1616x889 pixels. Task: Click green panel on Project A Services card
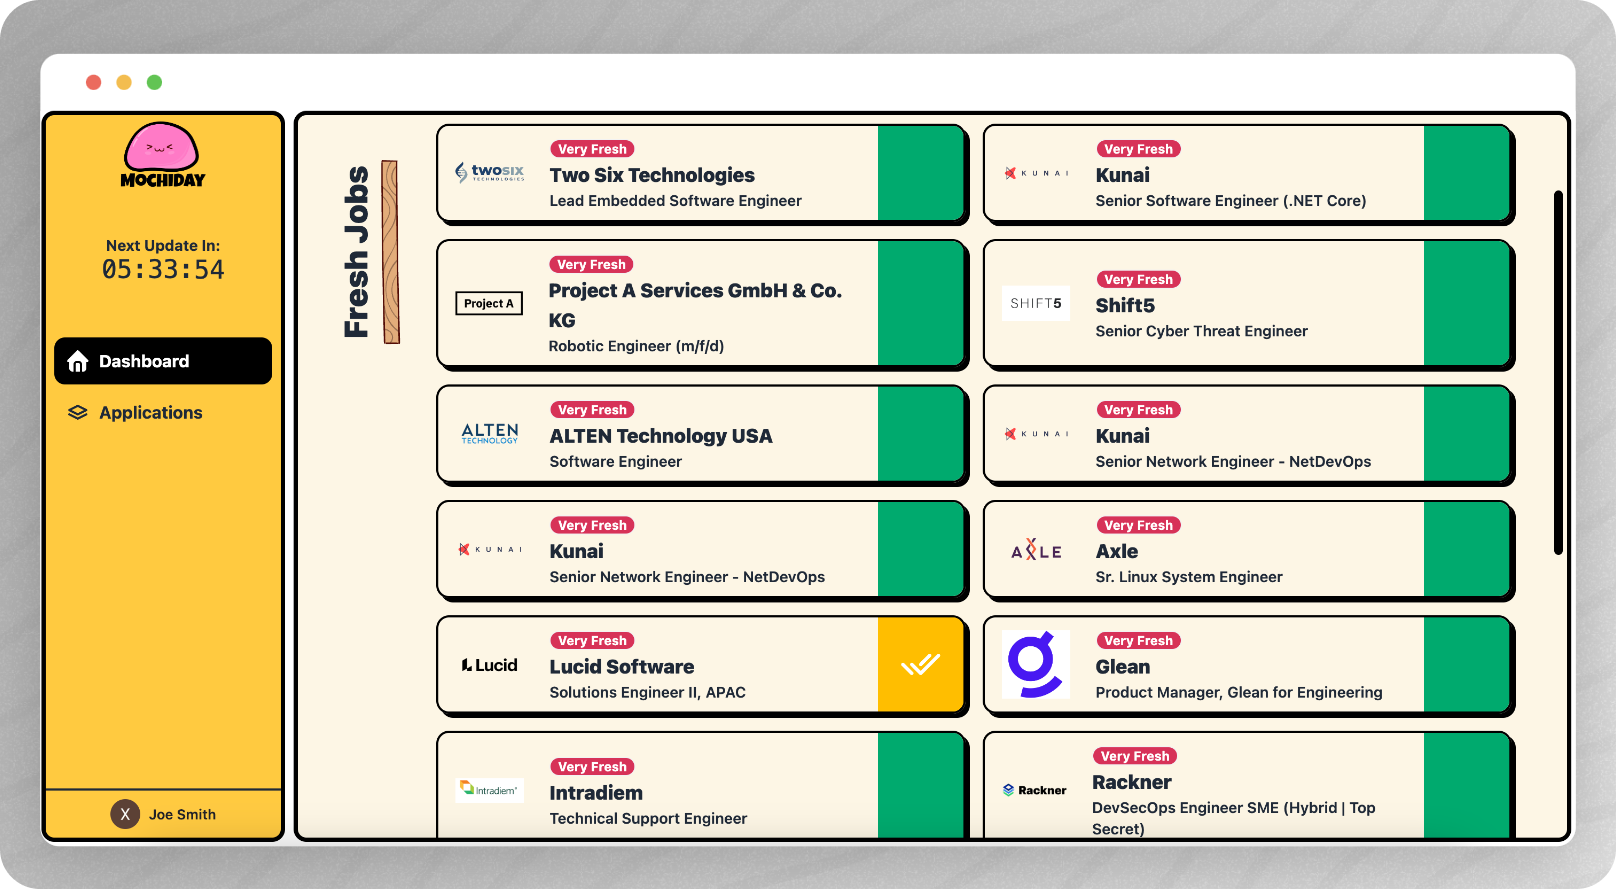point(921,303)
